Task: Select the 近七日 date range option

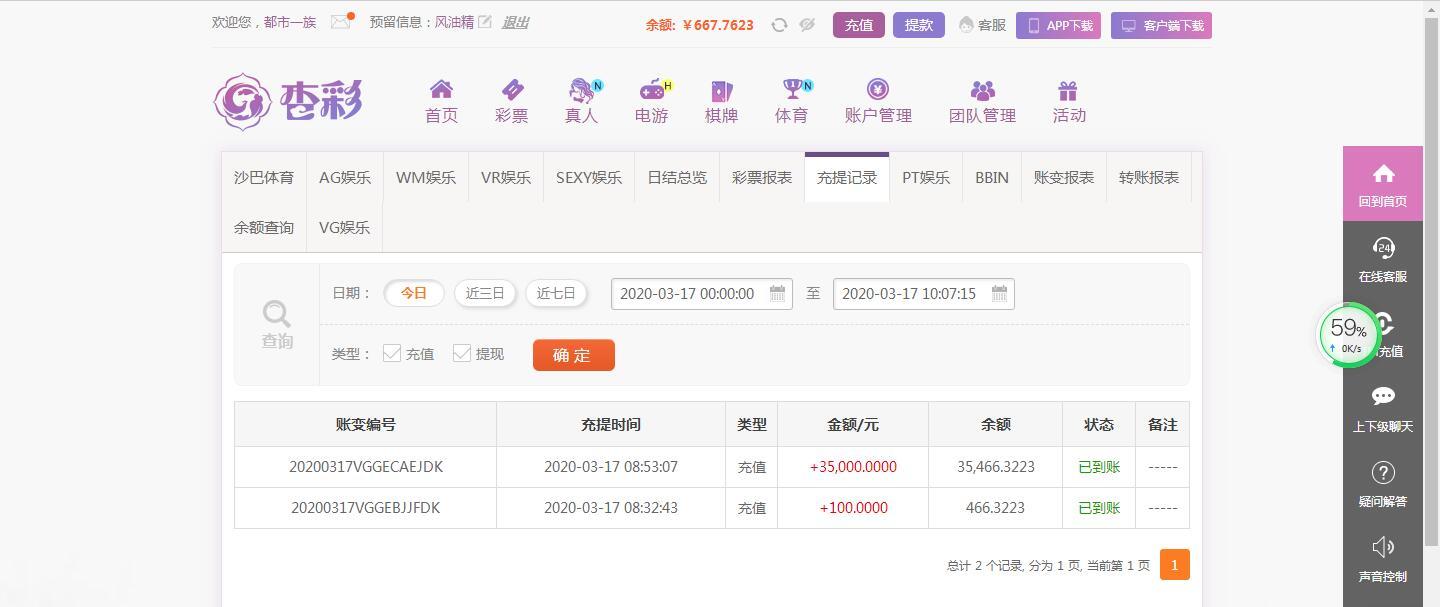Action: click(556, 293)
